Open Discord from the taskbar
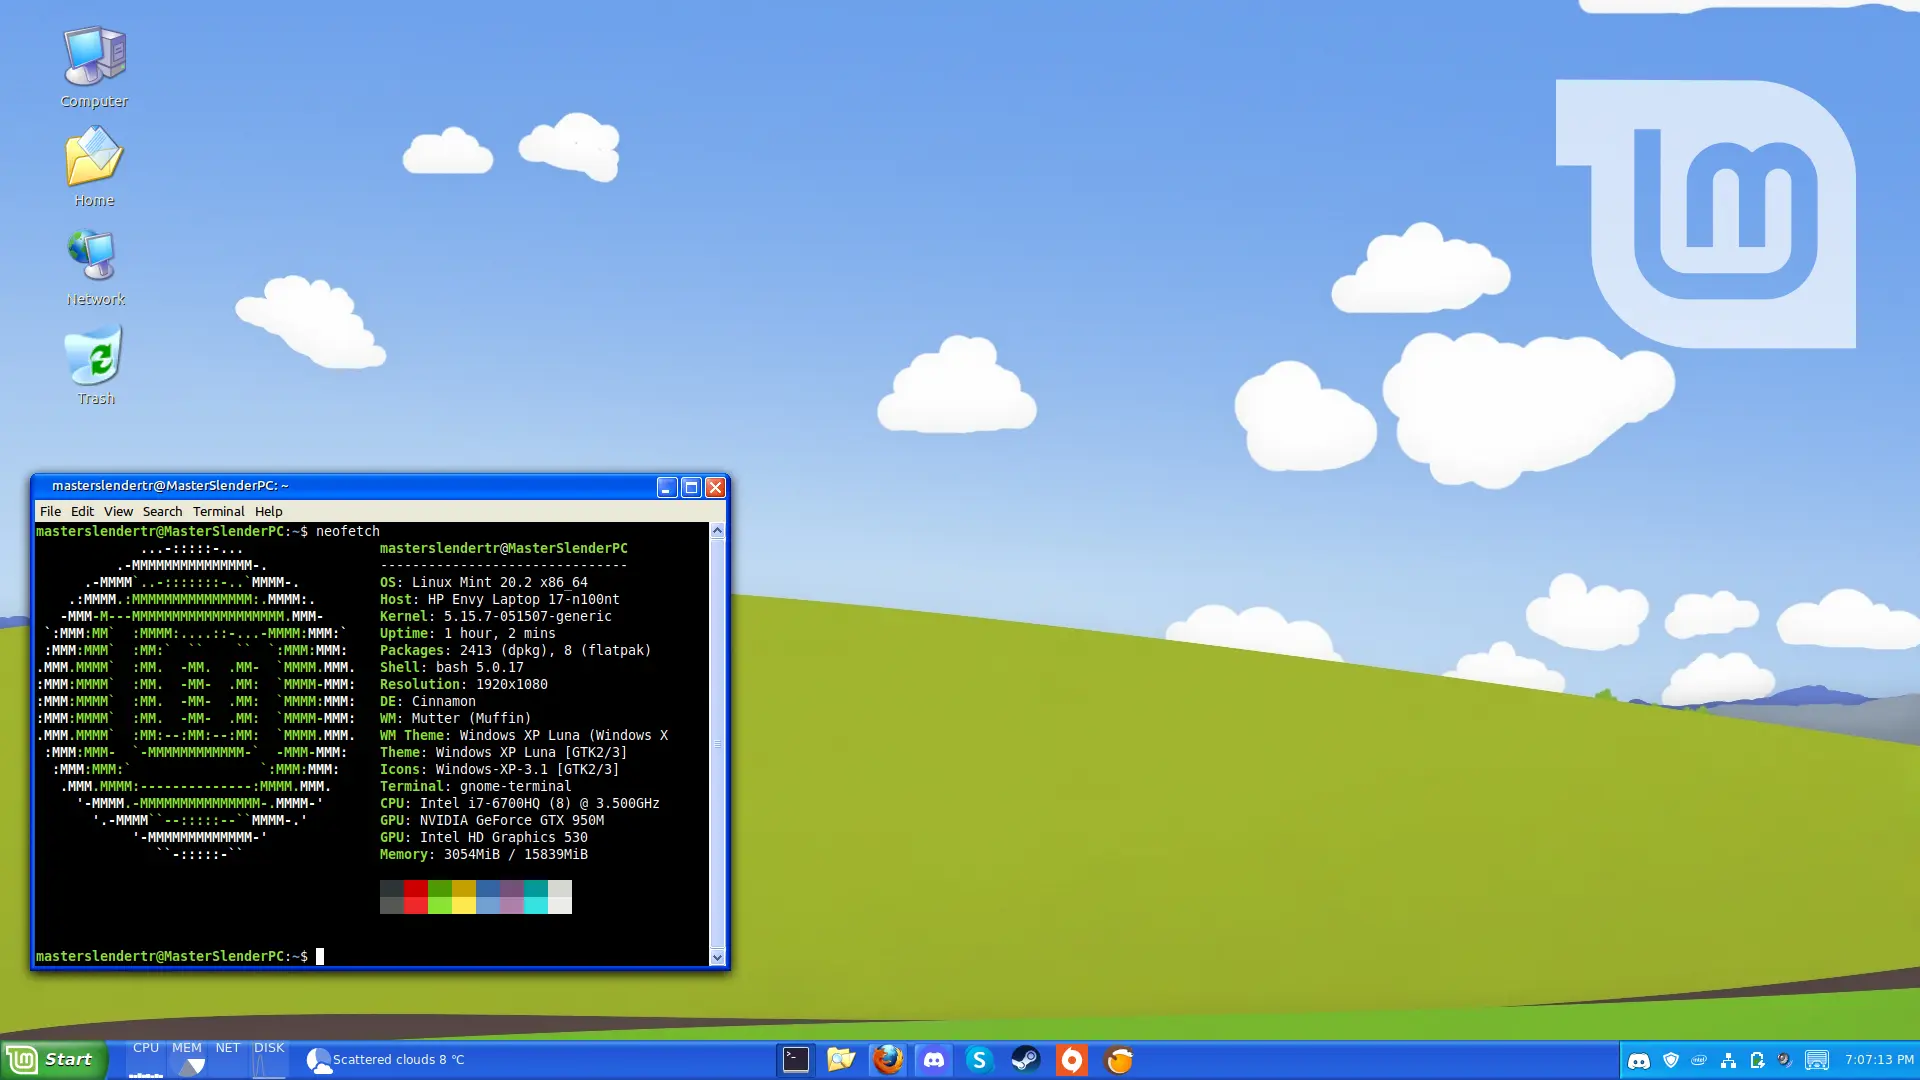This screenshot has width=1920, height=1080. pos(934,1060)
